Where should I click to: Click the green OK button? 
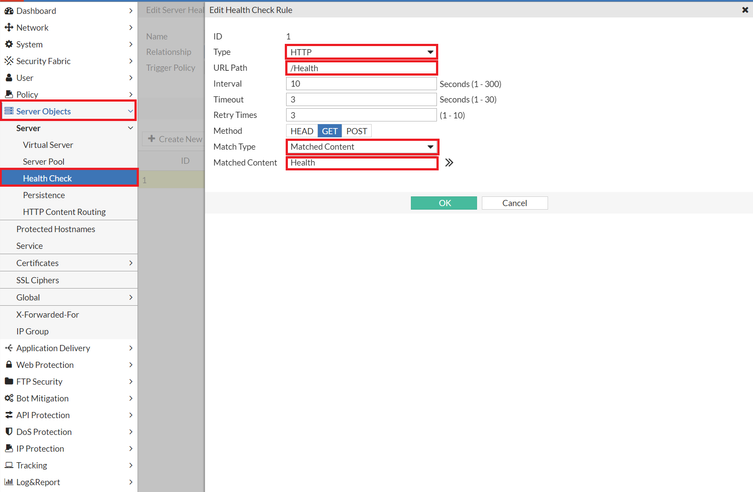pyautogui.click(x=444, y=203)
